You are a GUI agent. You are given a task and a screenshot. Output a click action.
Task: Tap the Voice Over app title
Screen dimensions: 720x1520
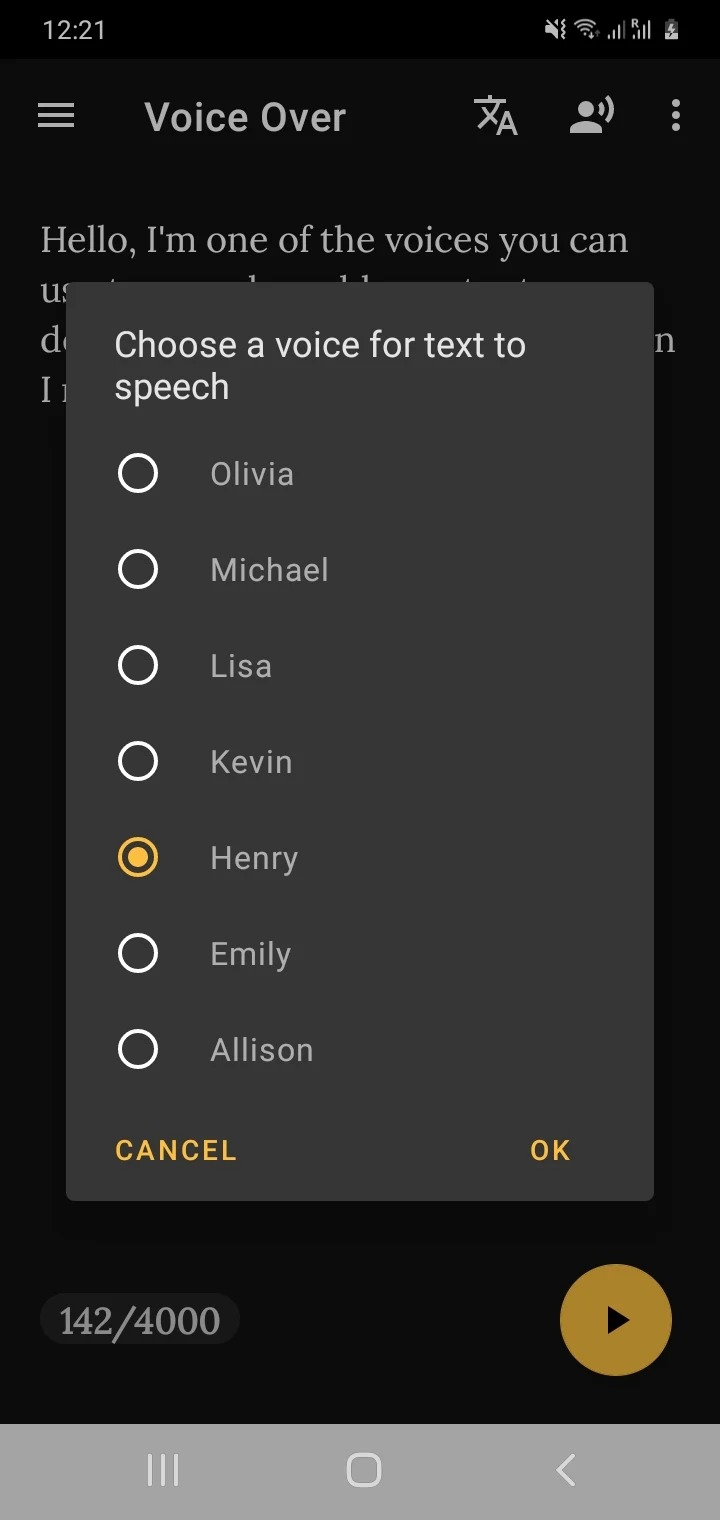point(245,117)
